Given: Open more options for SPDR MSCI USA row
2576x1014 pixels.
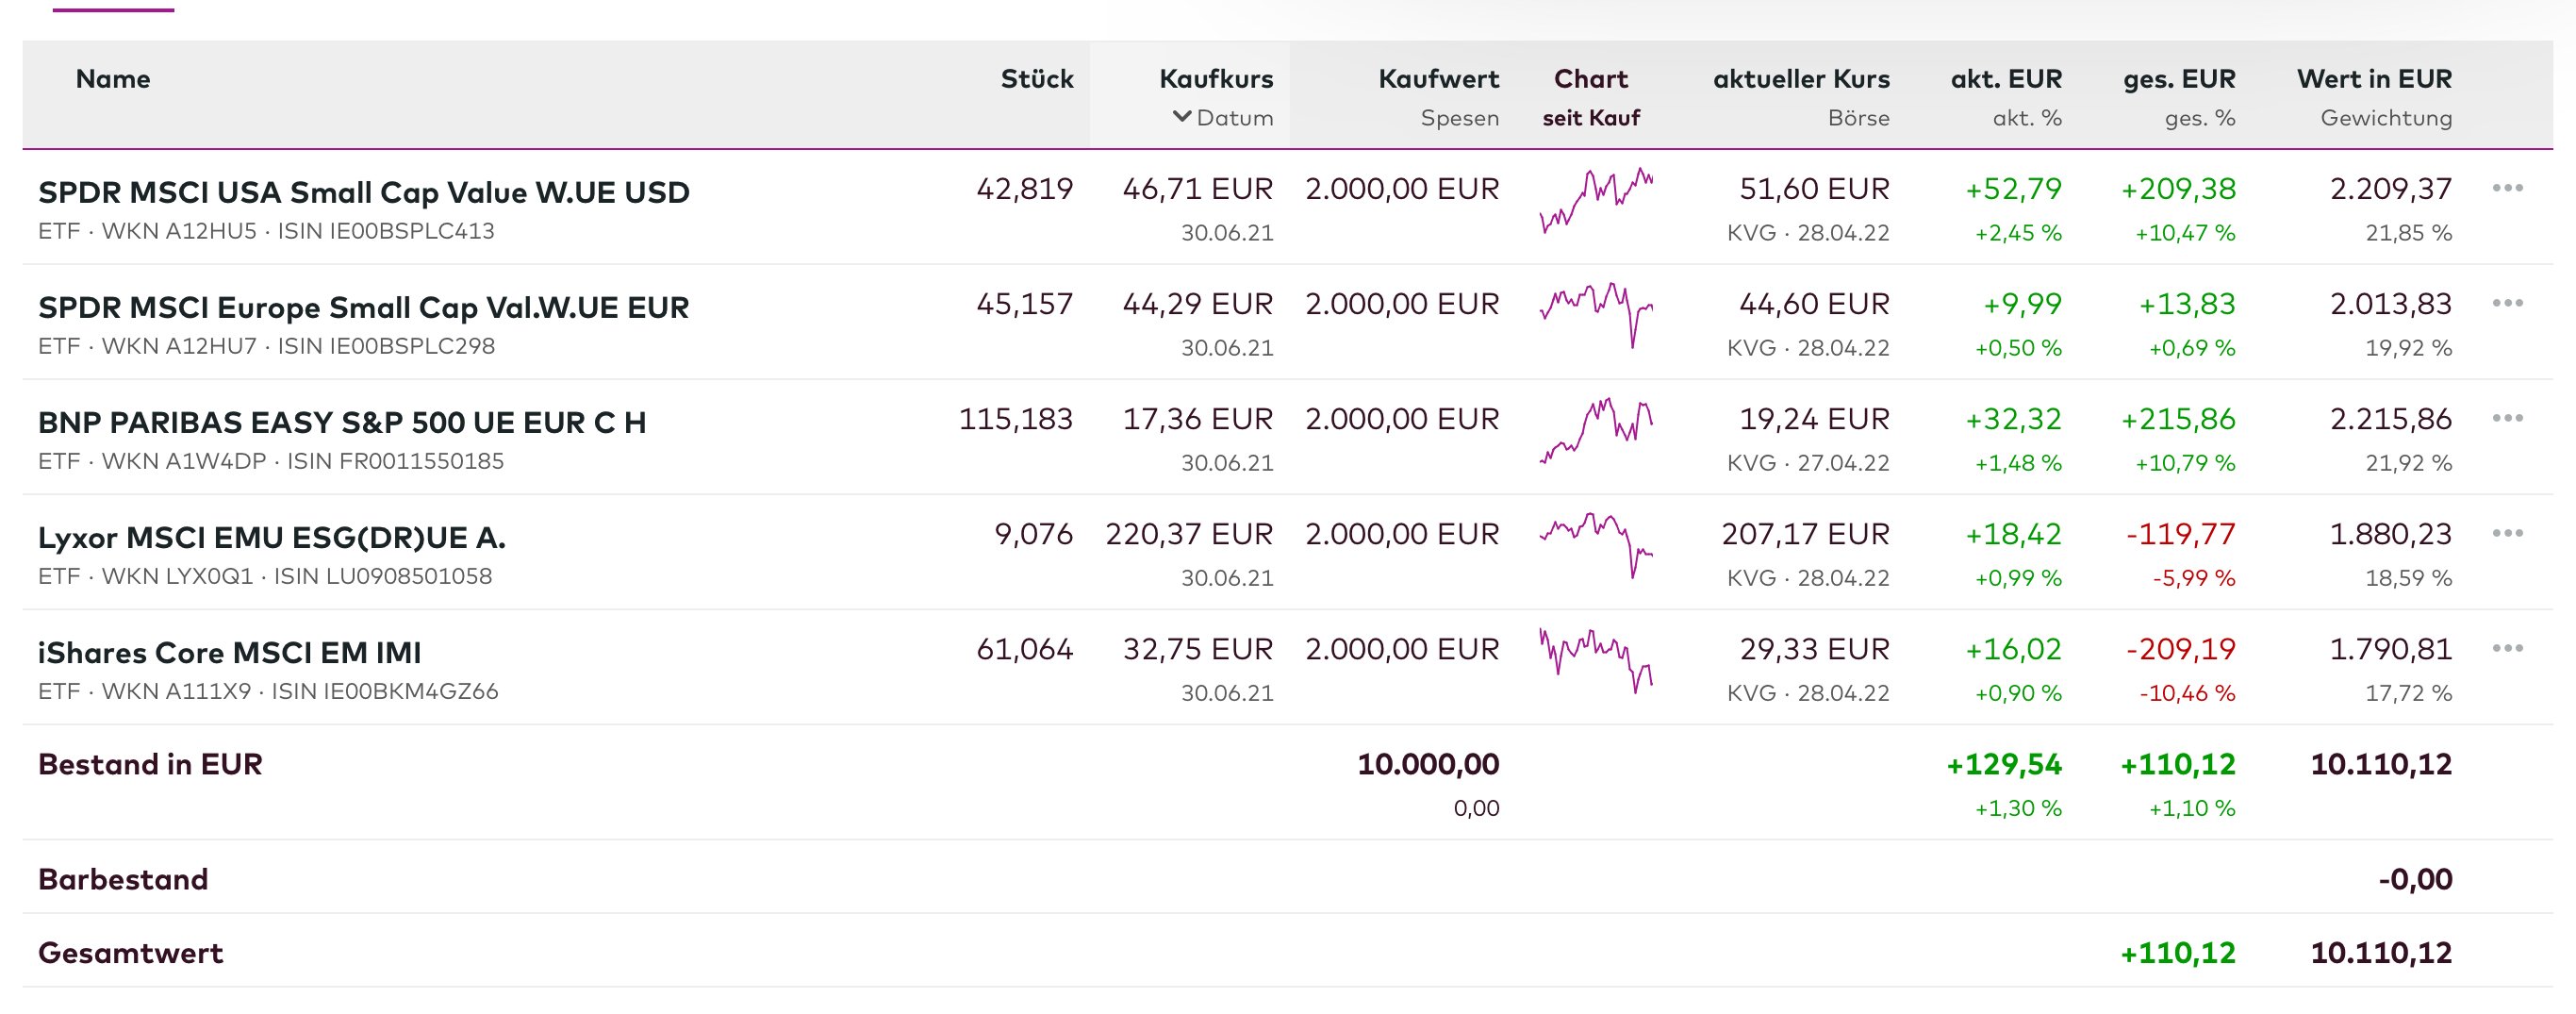Looking at the screenshot, I should point(2507,188).
